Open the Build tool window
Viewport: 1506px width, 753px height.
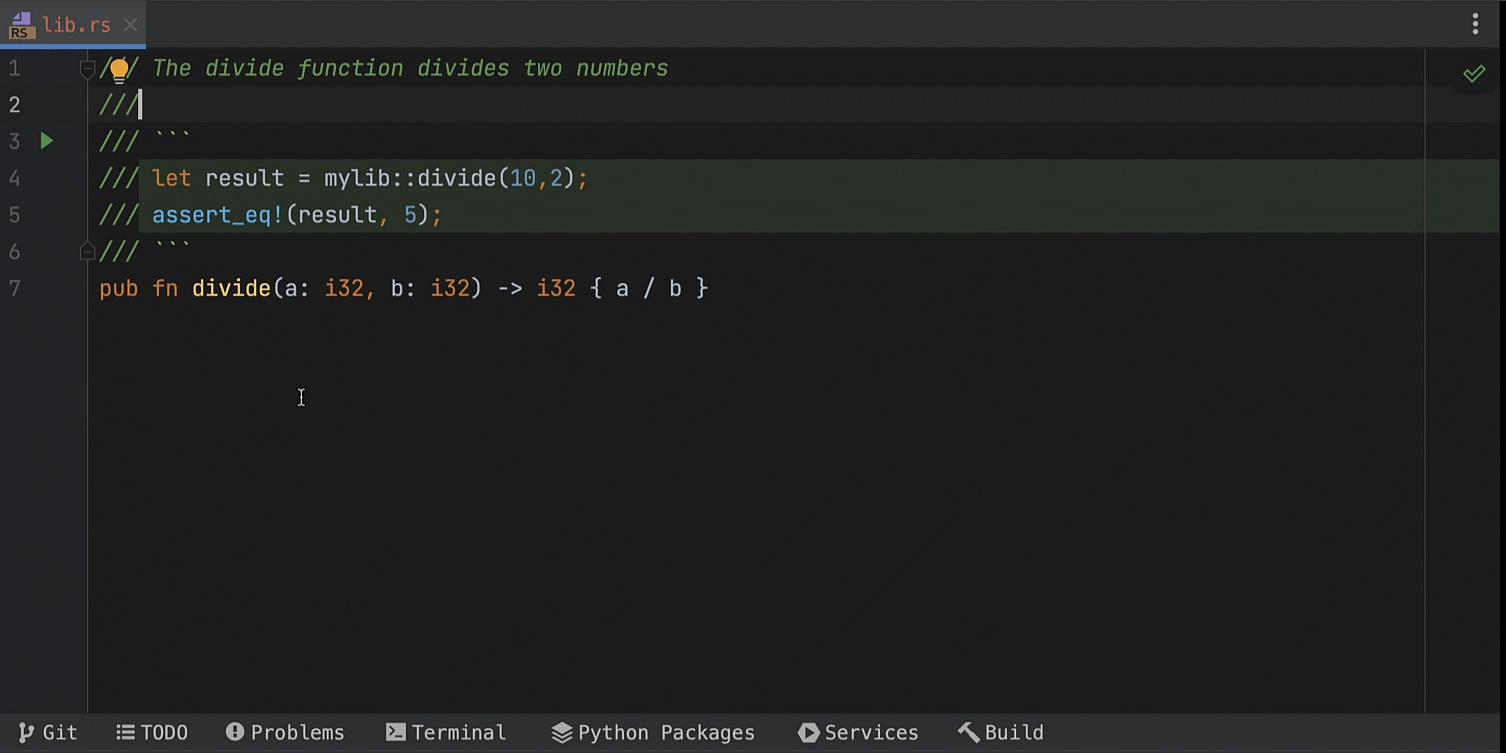coord(1001,732)
